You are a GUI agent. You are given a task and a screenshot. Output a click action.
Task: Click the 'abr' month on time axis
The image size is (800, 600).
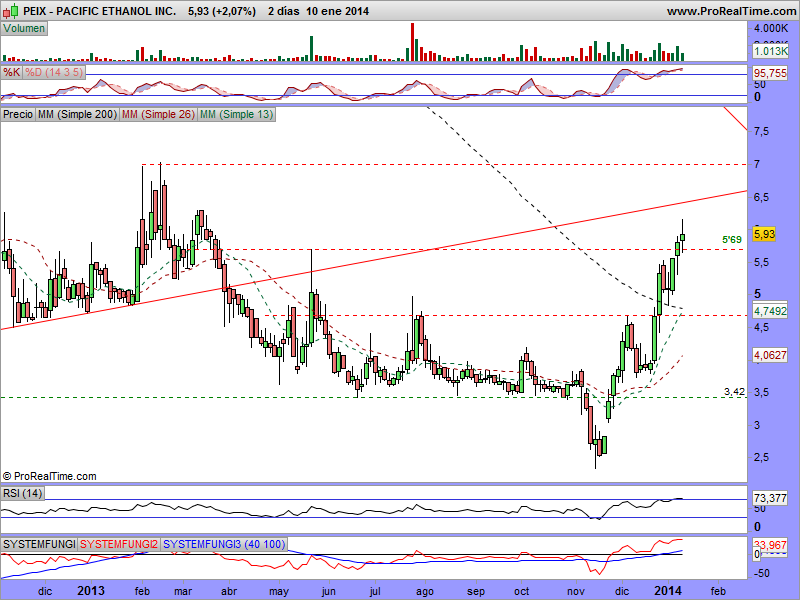click(228, 591)
